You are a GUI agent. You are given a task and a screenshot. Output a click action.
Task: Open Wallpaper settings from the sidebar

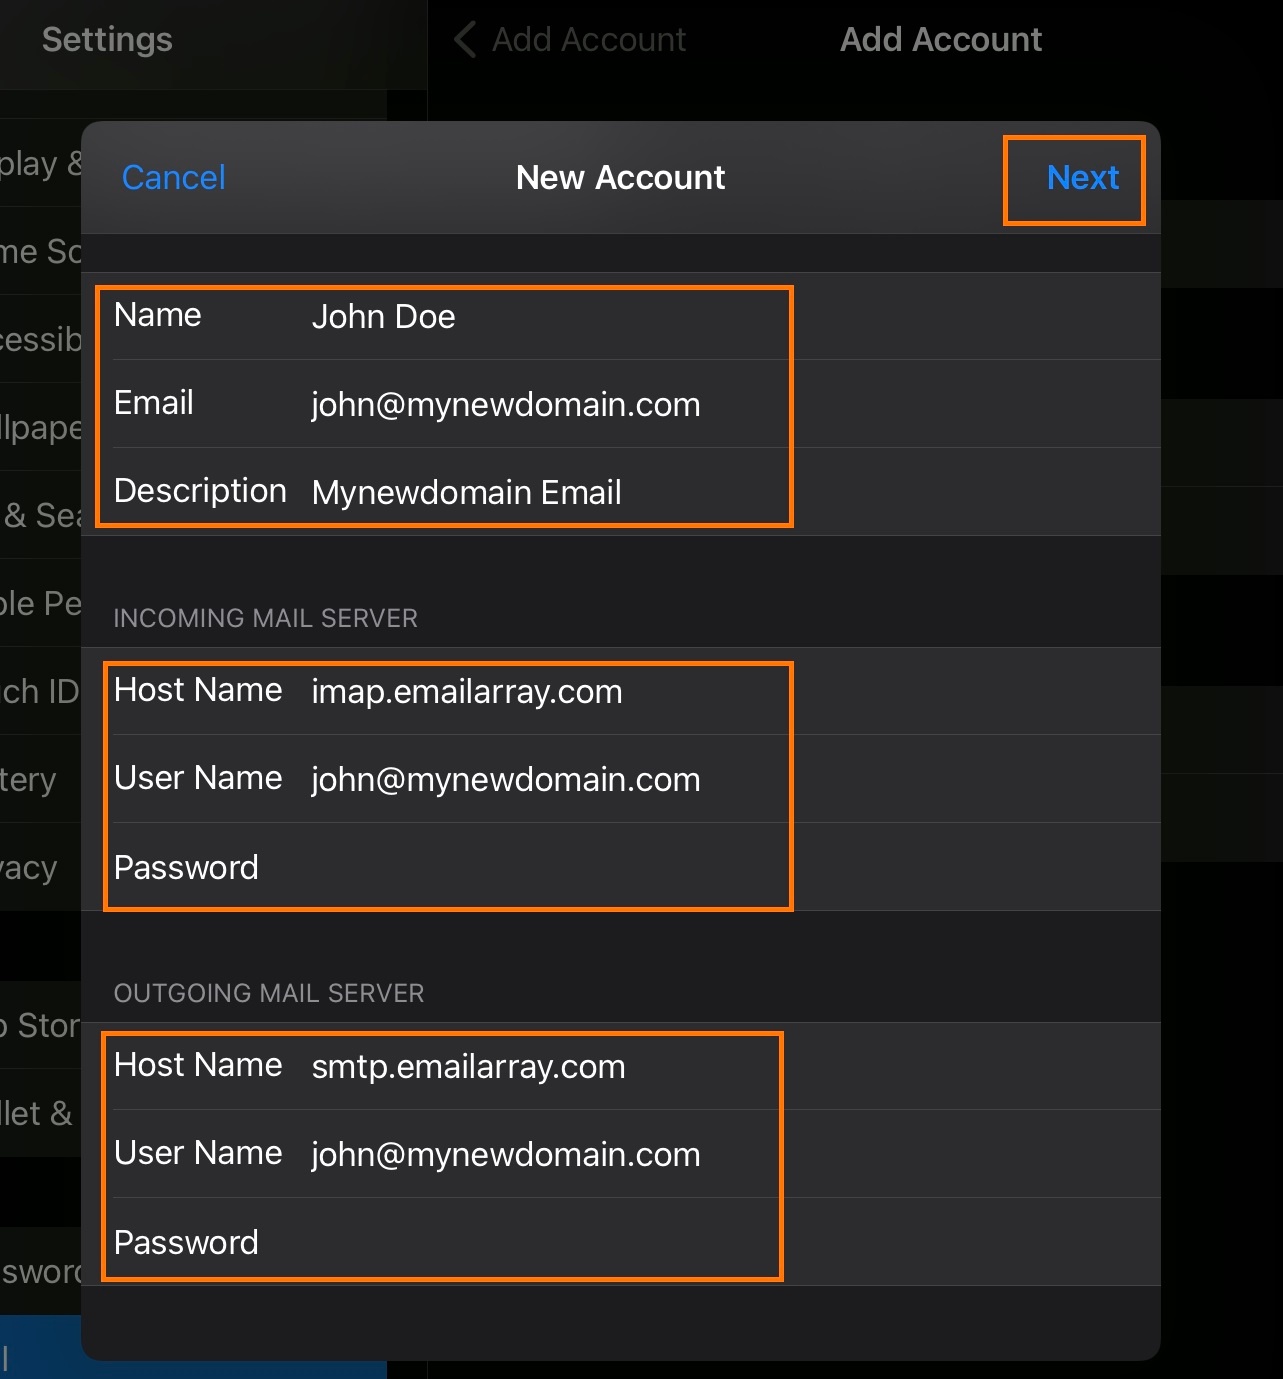40,427
